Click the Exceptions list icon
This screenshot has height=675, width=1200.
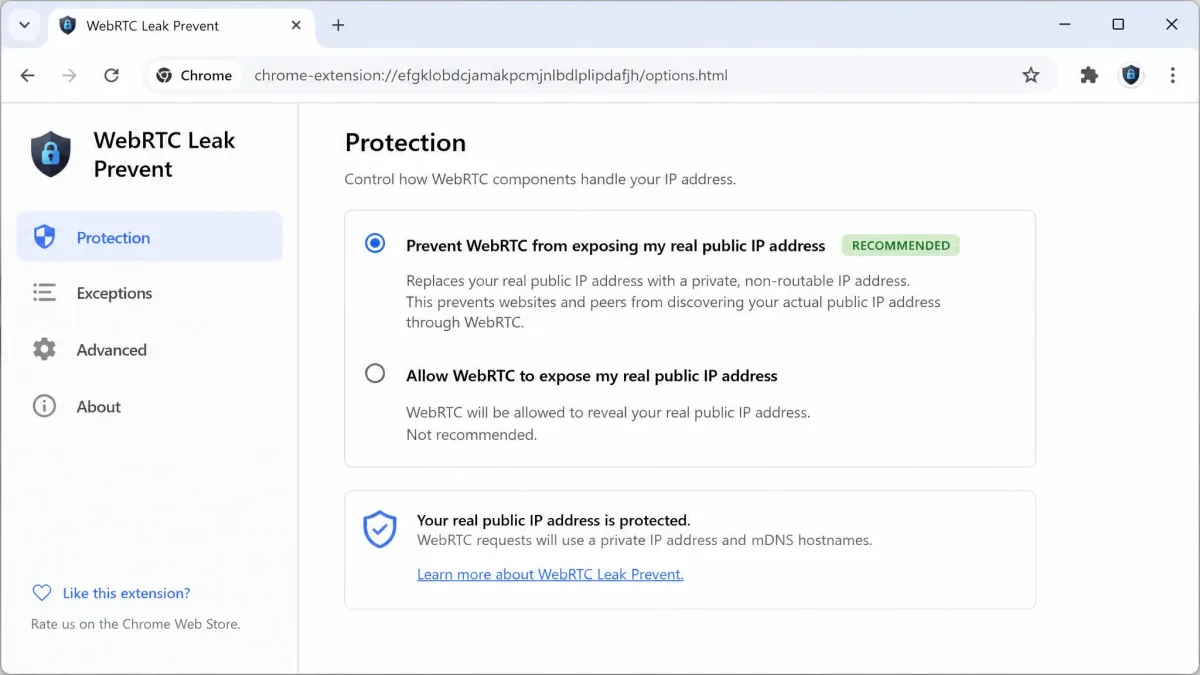[44, 292]
